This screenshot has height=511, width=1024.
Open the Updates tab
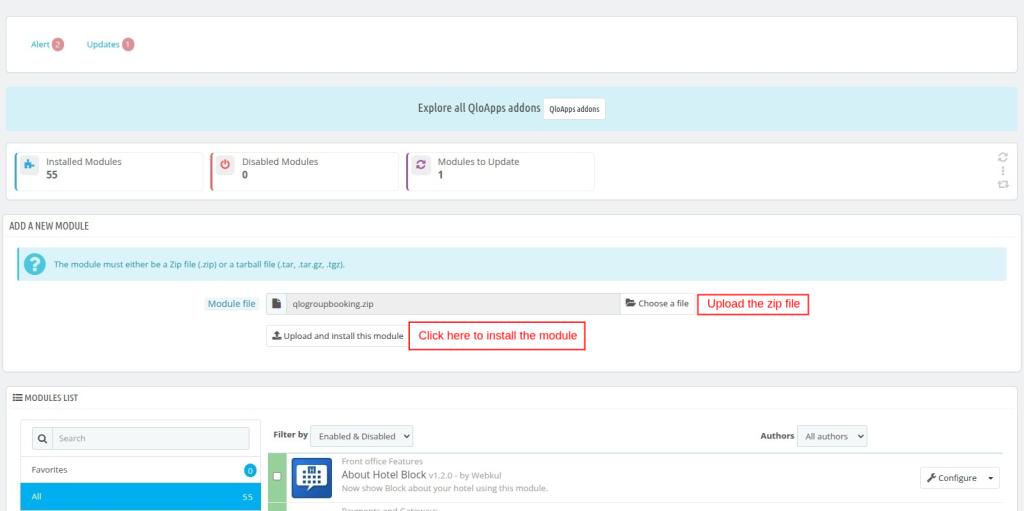point(110,44)
